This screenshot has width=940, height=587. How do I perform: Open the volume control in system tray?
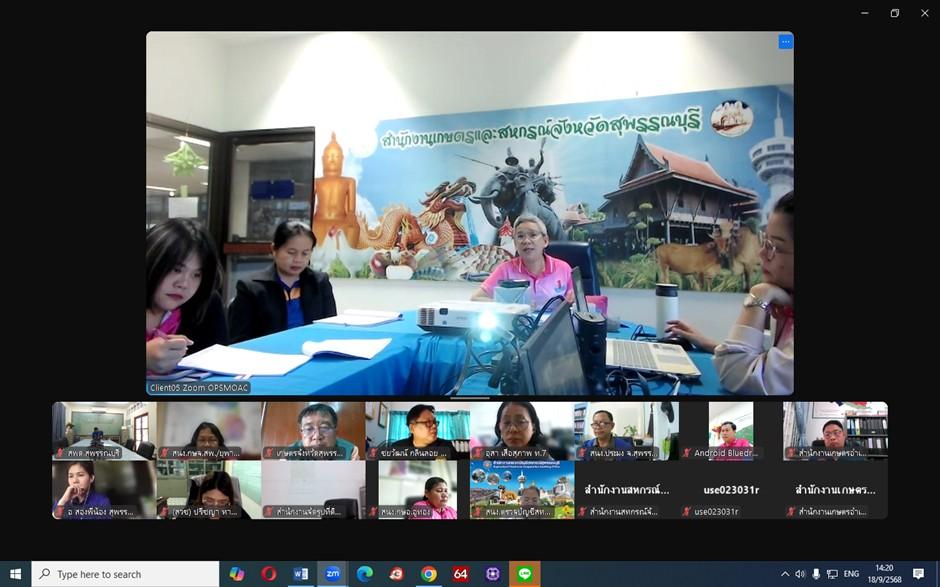pyautogui.click(x=800, y=574)
